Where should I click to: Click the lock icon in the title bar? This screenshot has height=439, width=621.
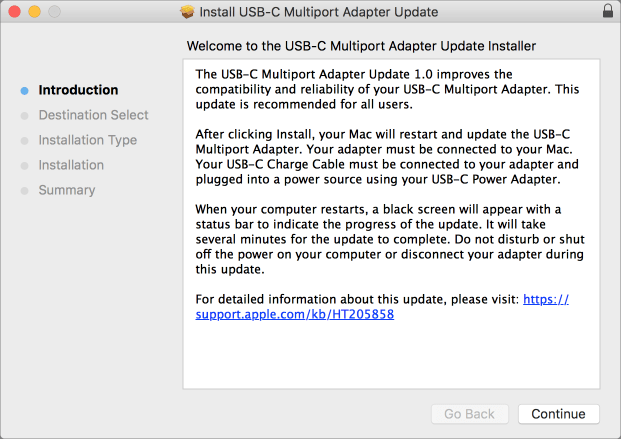[608, 11]
